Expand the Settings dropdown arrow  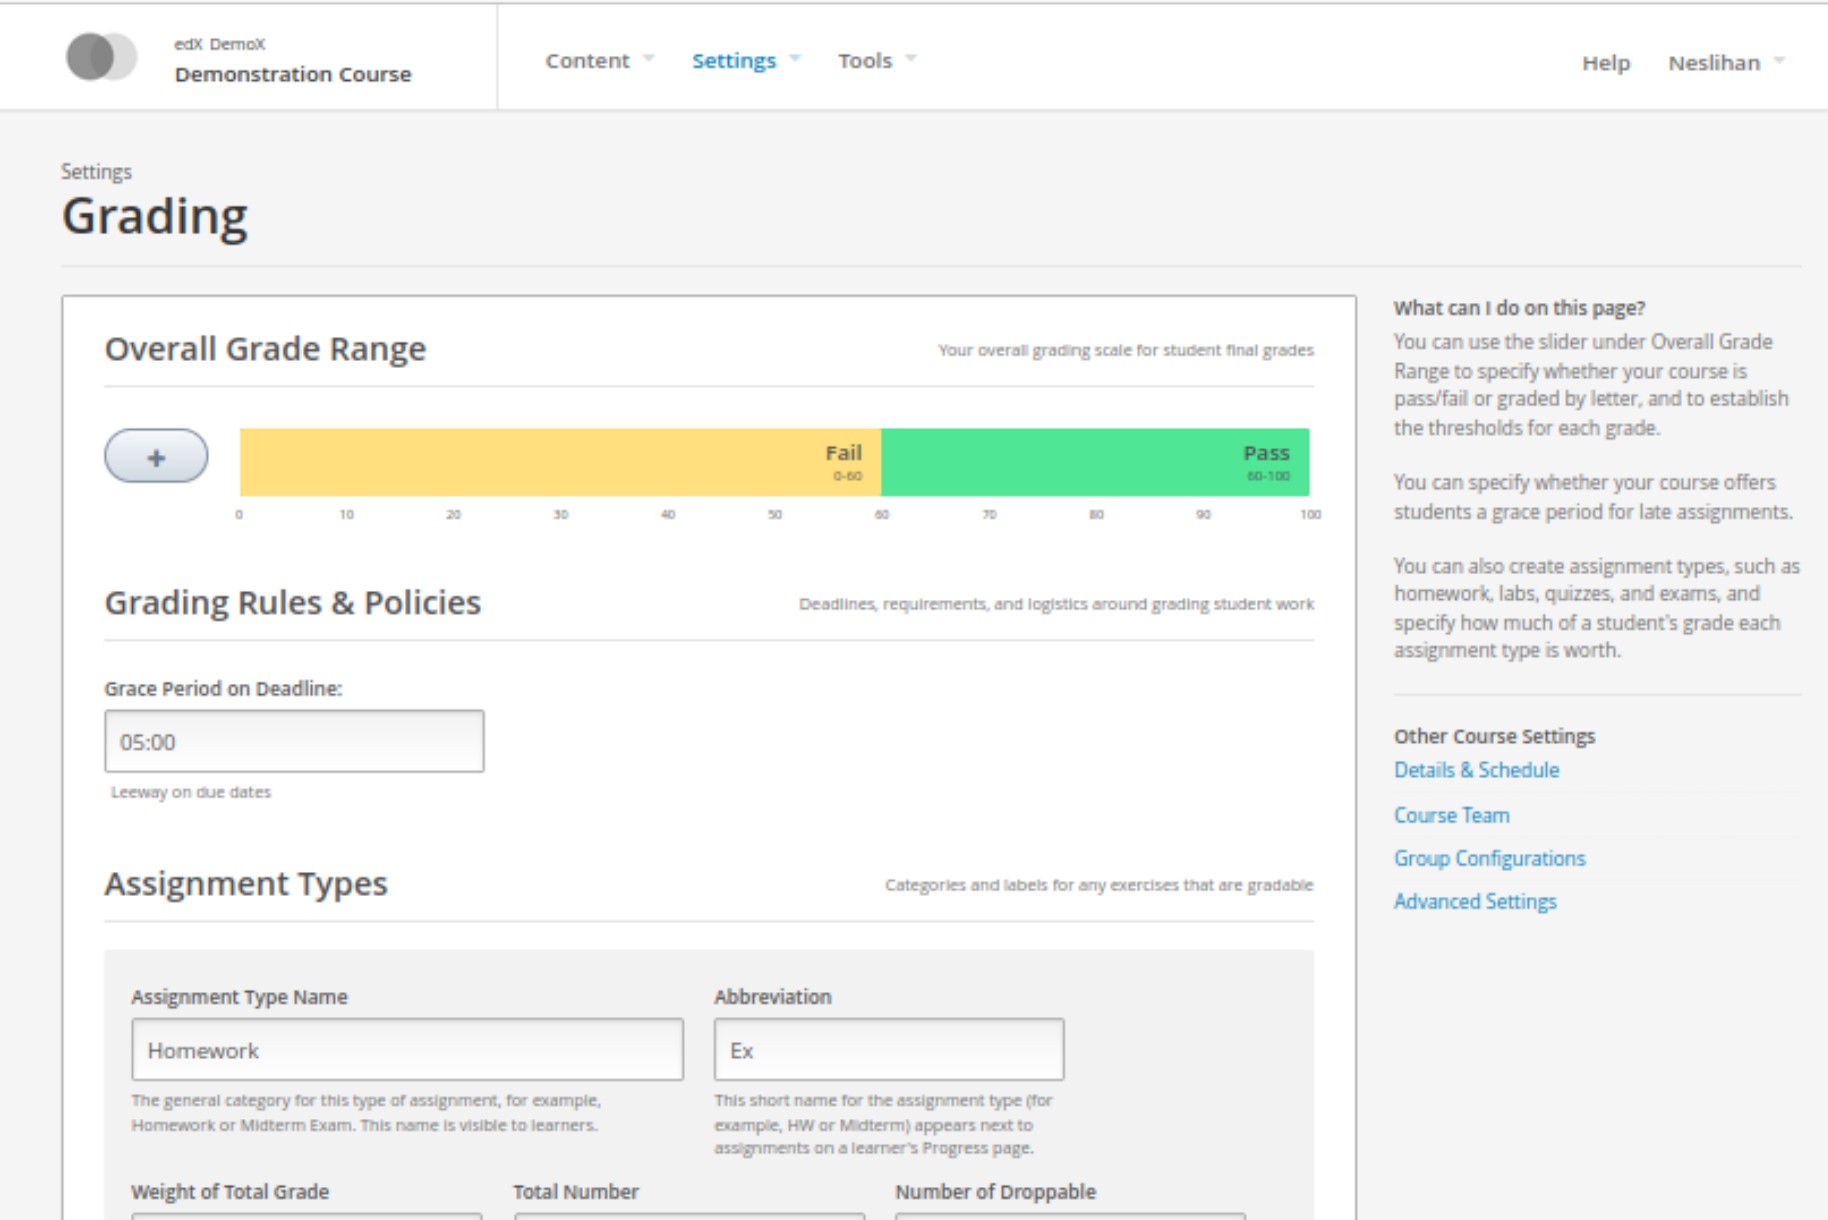pos(795,58)
